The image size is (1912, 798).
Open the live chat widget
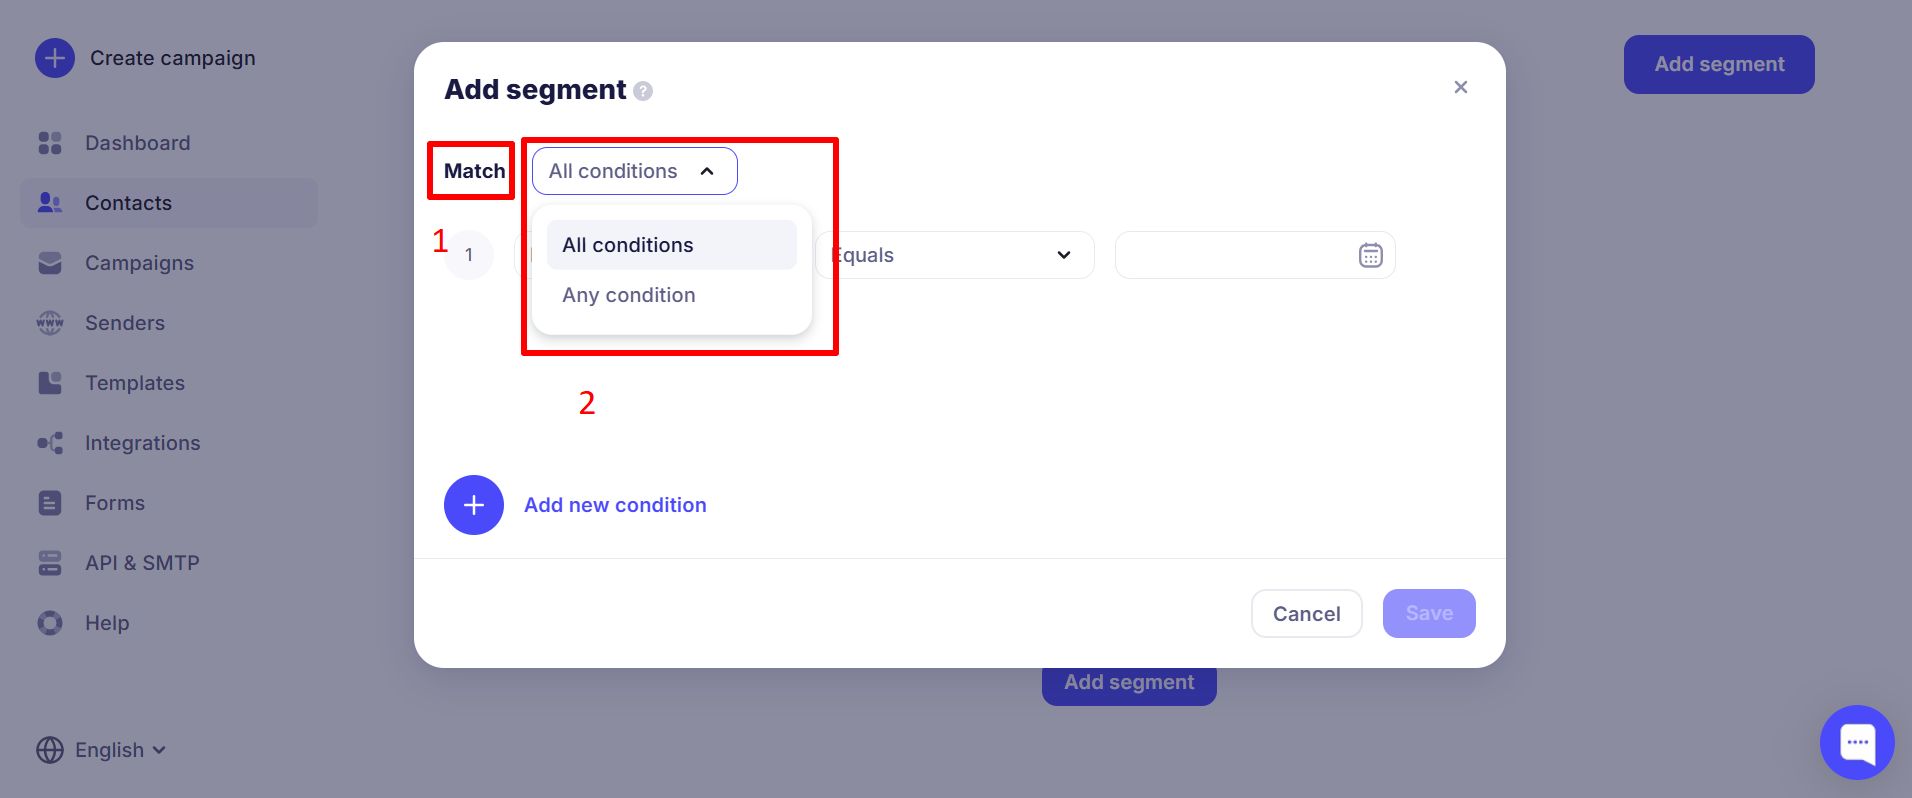[x=1857, y=742]
